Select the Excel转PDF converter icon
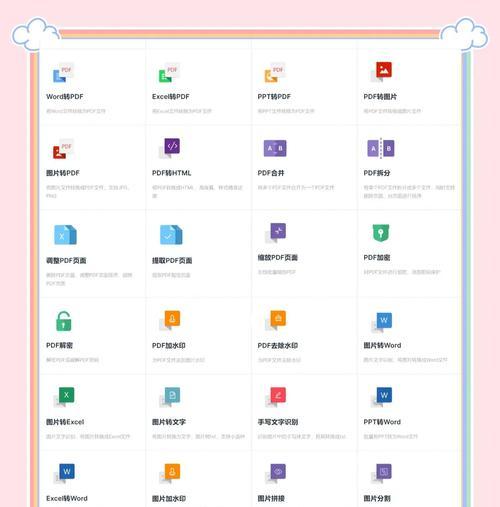The height and width of the screenshot is (507, 500). [x=169, y=73]
